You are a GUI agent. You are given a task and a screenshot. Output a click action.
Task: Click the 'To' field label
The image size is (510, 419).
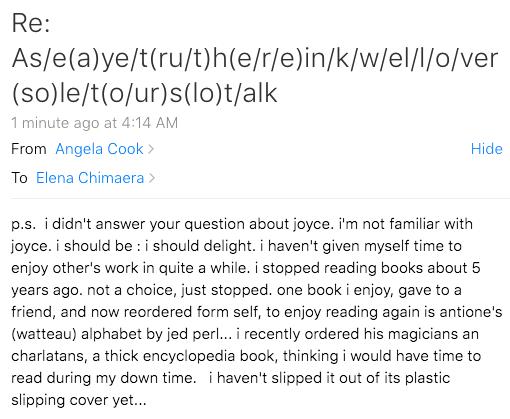(x=19, y=178)
